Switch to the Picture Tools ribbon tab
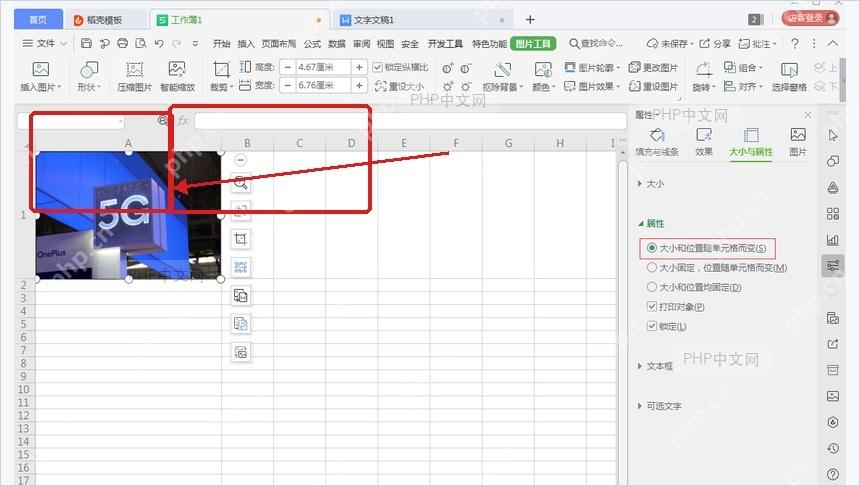The width and height of the screenshot is (860, 486). [x=533, y=44]
